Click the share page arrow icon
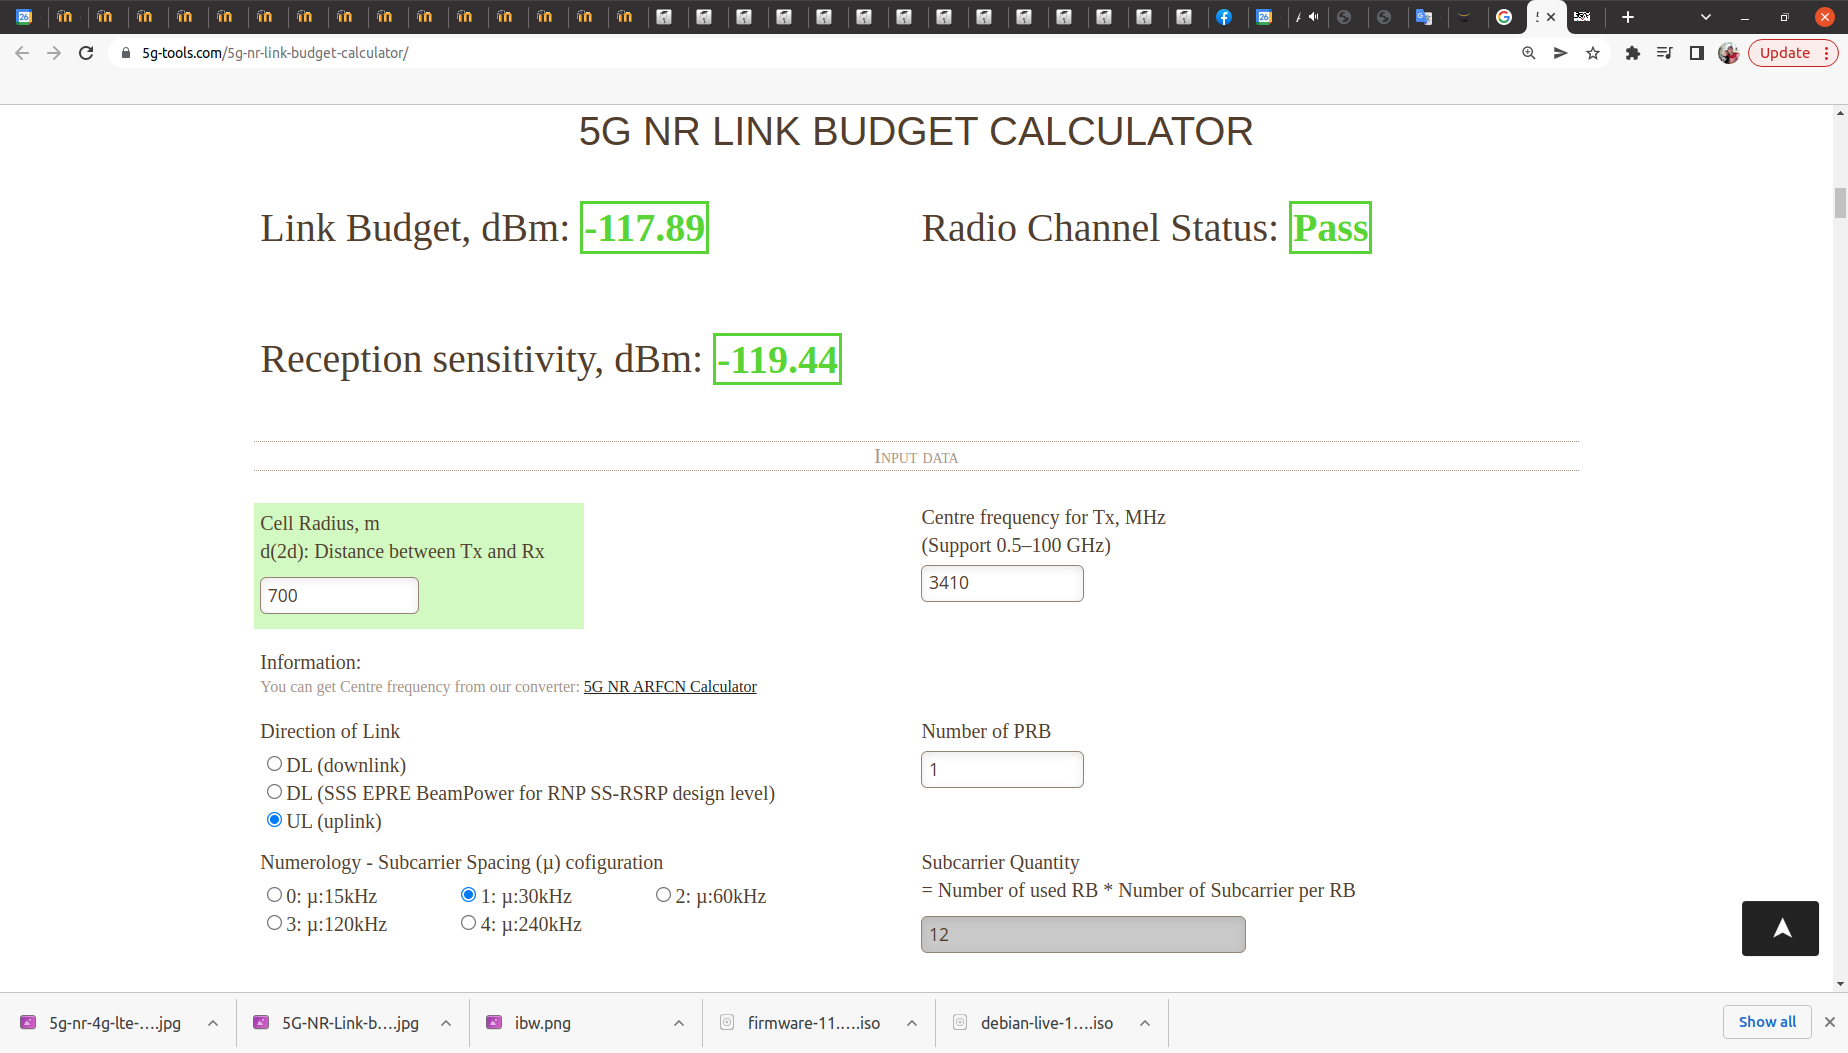Image resolution: width=1848 pixels, height=1053 pixels. coord(1560,53)
